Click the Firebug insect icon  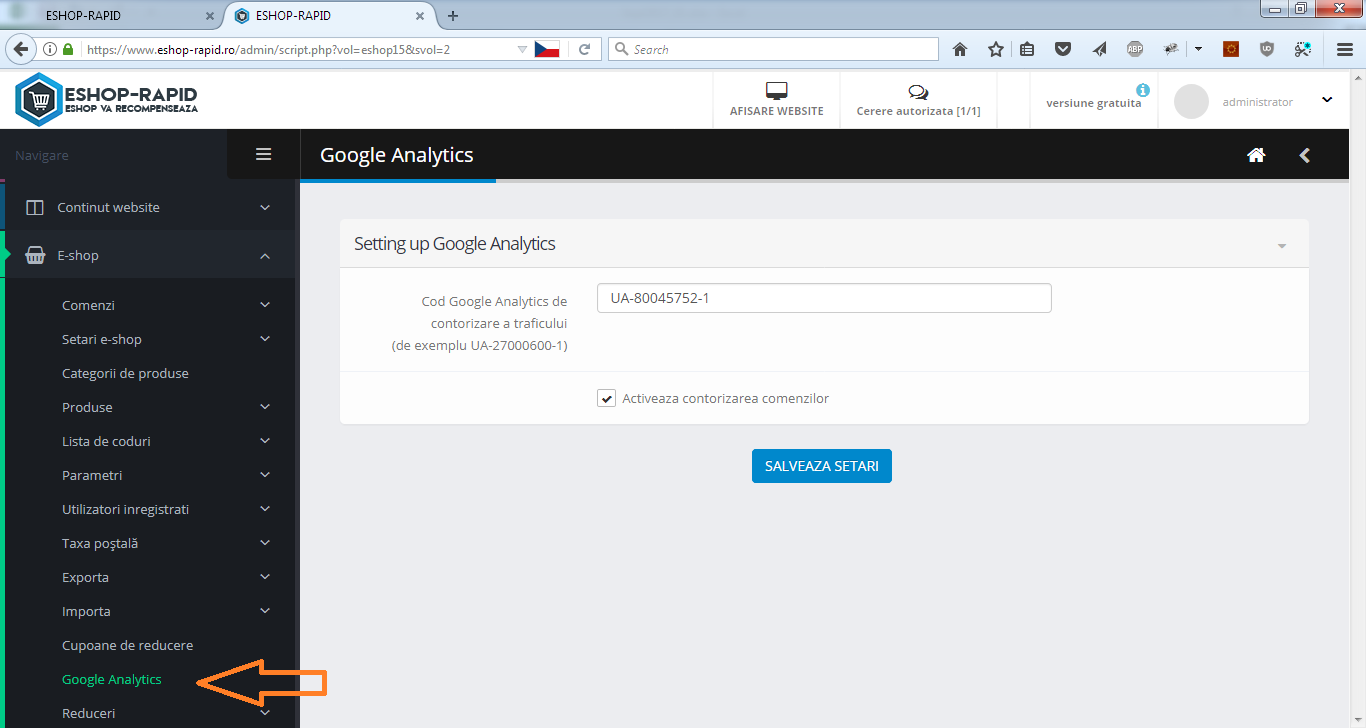pos(1171,49)
